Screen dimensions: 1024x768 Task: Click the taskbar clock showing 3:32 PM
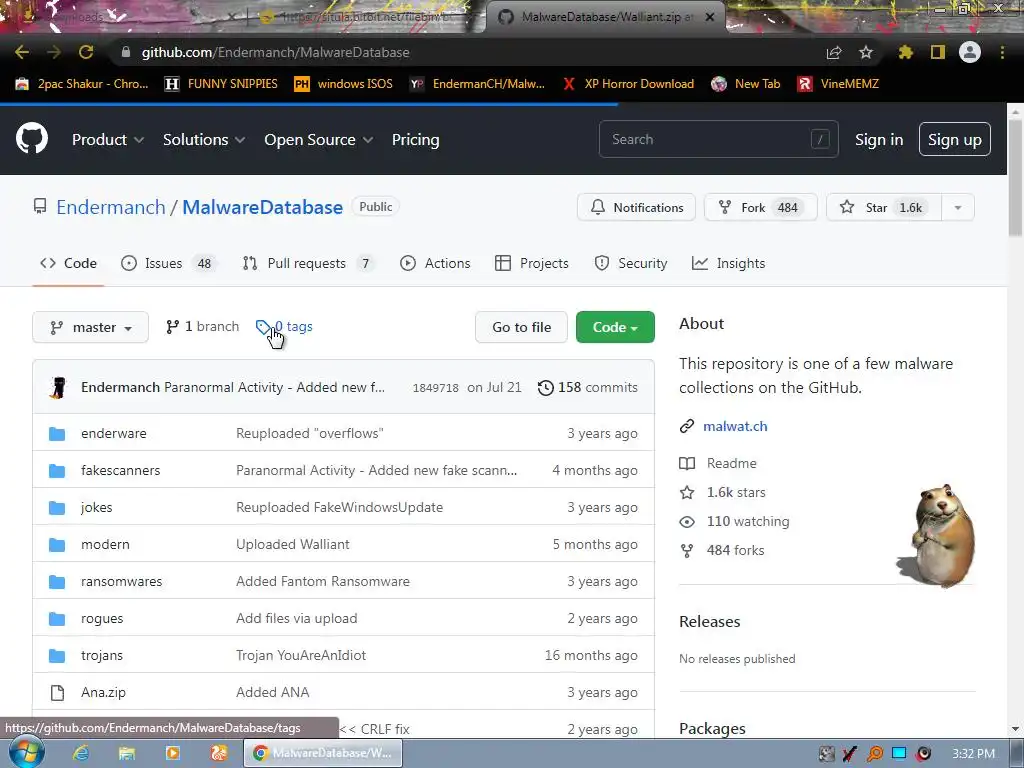click(x=973, y=754)
